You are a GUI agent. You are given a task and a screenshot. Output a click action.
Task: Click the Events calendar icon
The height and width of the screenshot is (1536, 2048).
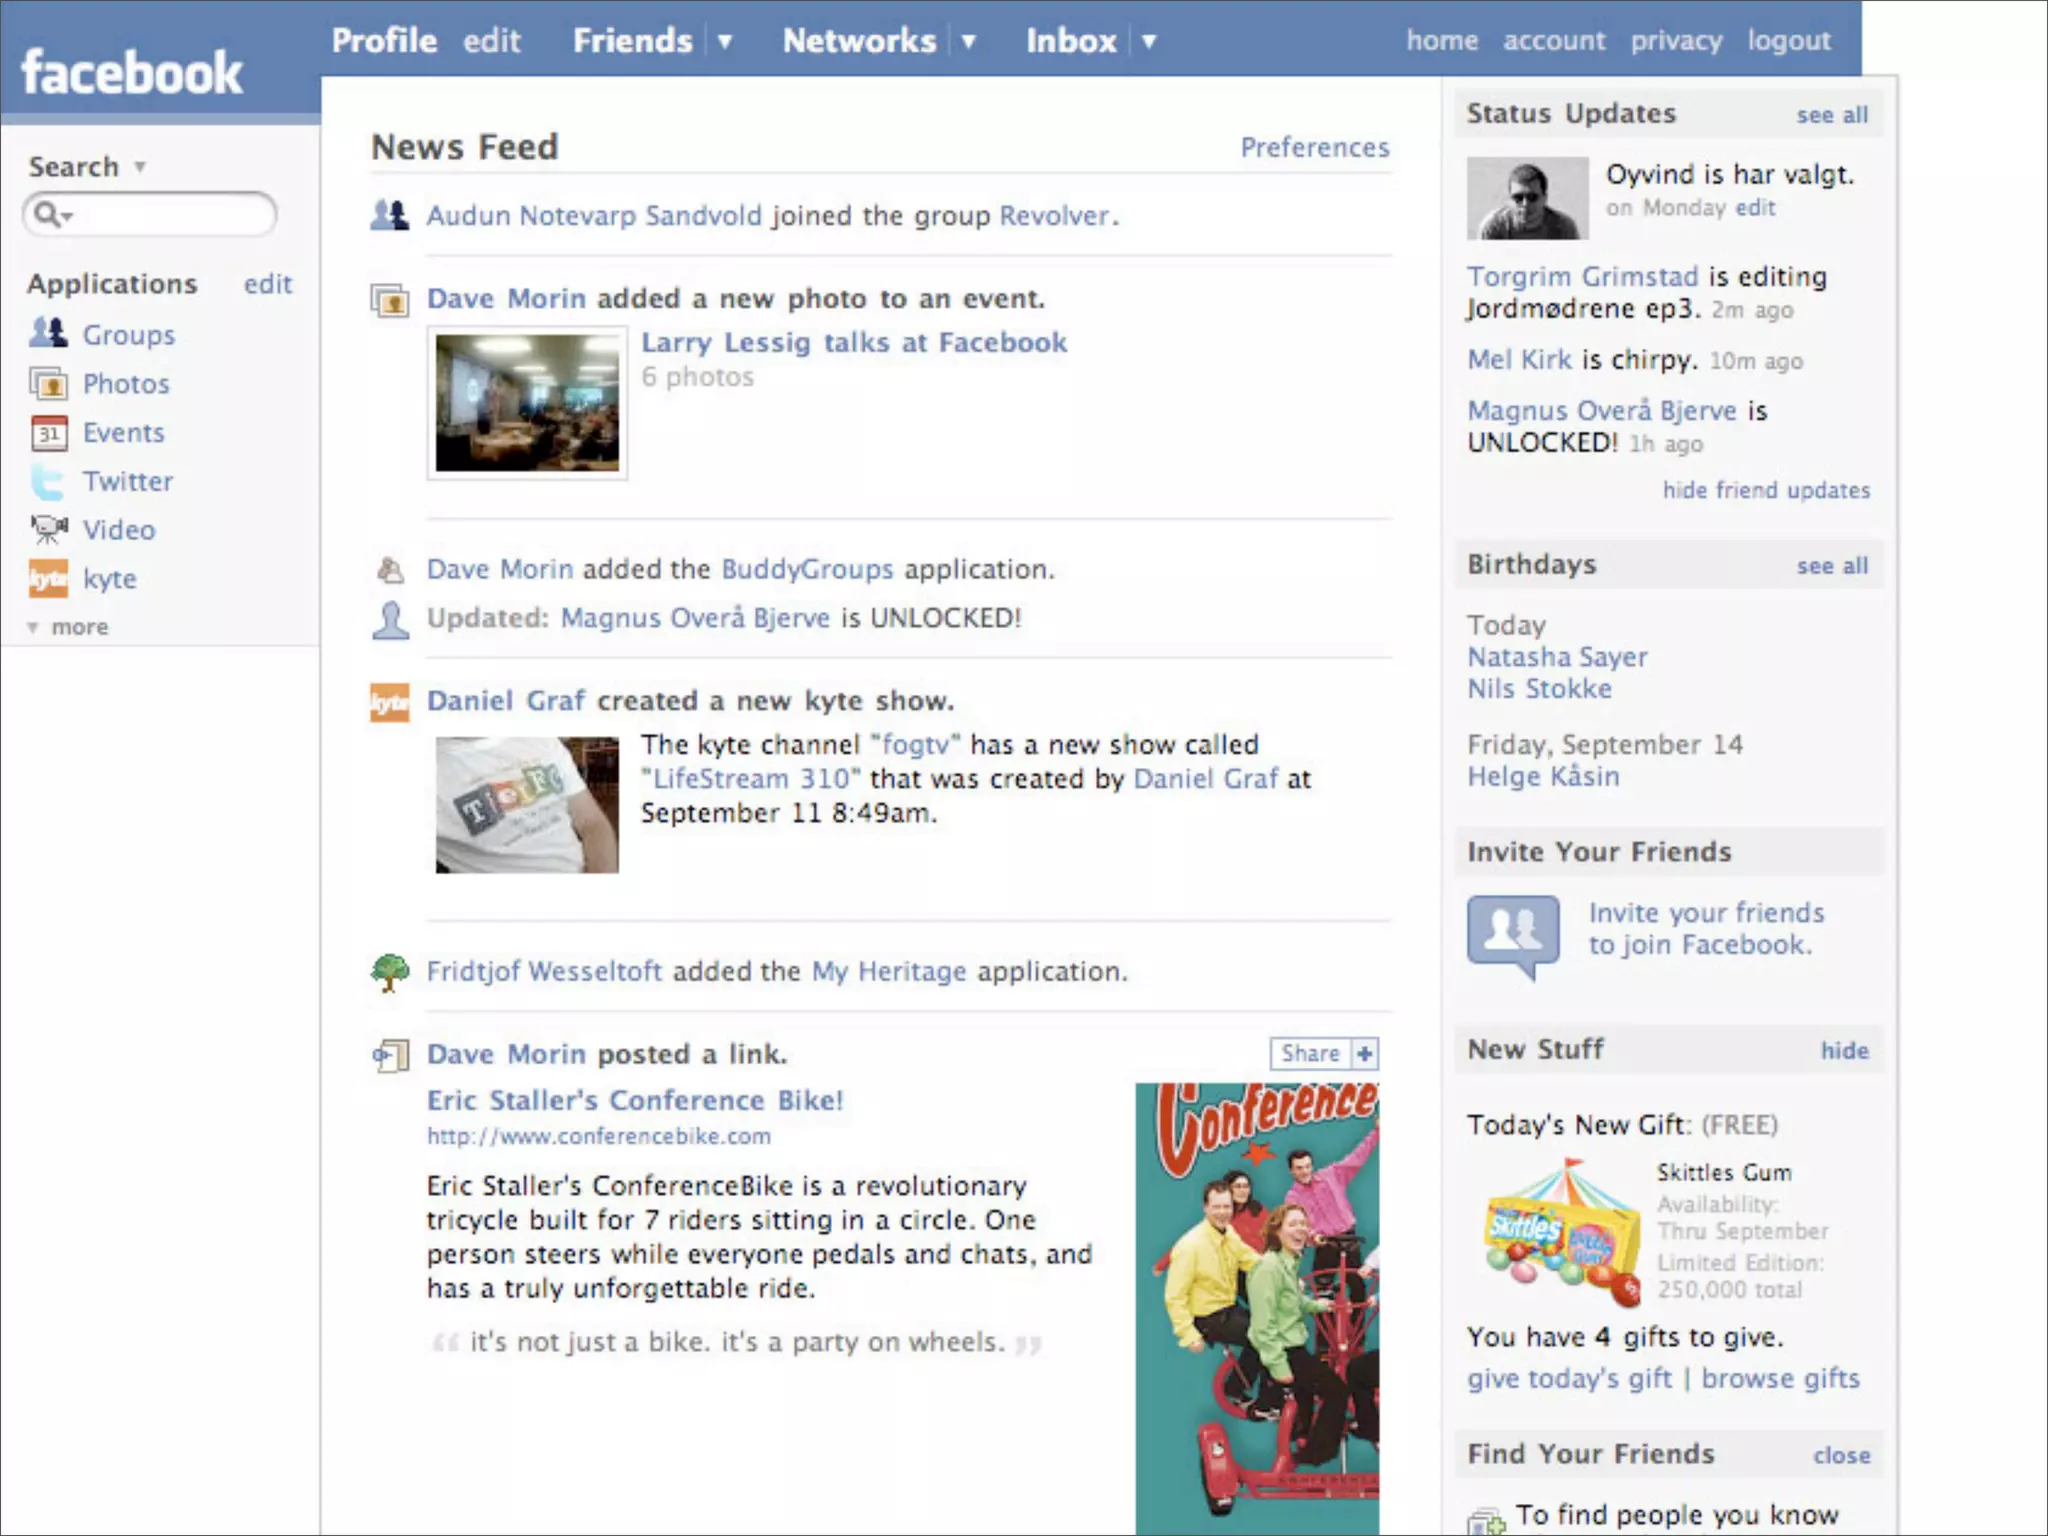[x=48, y=432]
